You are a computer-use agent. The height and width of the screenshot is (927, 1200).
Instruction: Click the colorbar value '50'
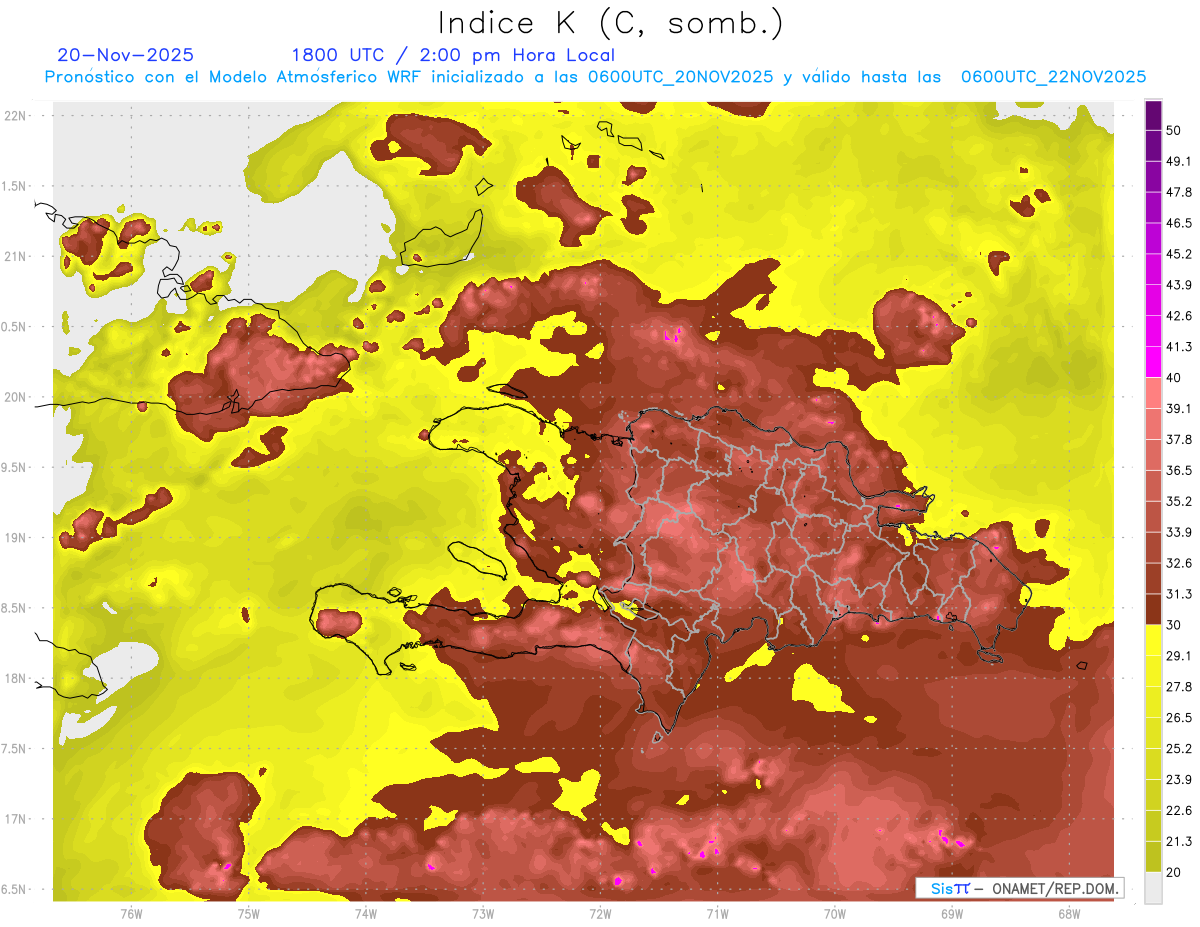1174,130
